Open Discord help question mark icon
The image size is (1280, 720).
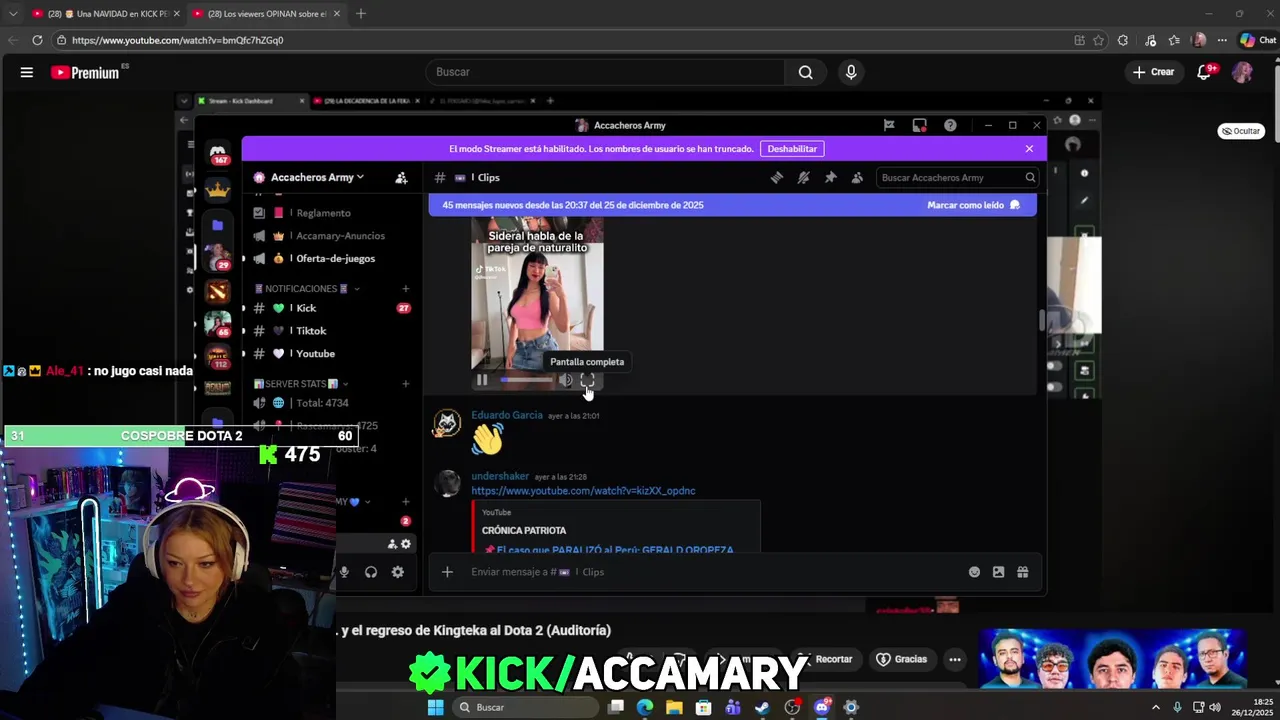(x=950, y=125)
